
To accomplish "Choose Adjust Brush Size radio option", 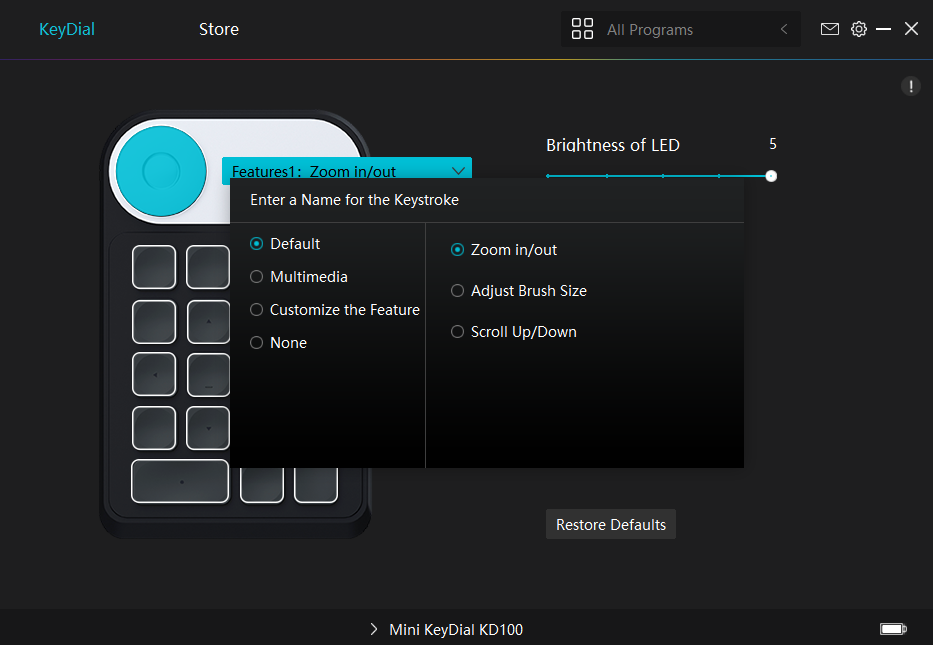I will coord(519,290).
